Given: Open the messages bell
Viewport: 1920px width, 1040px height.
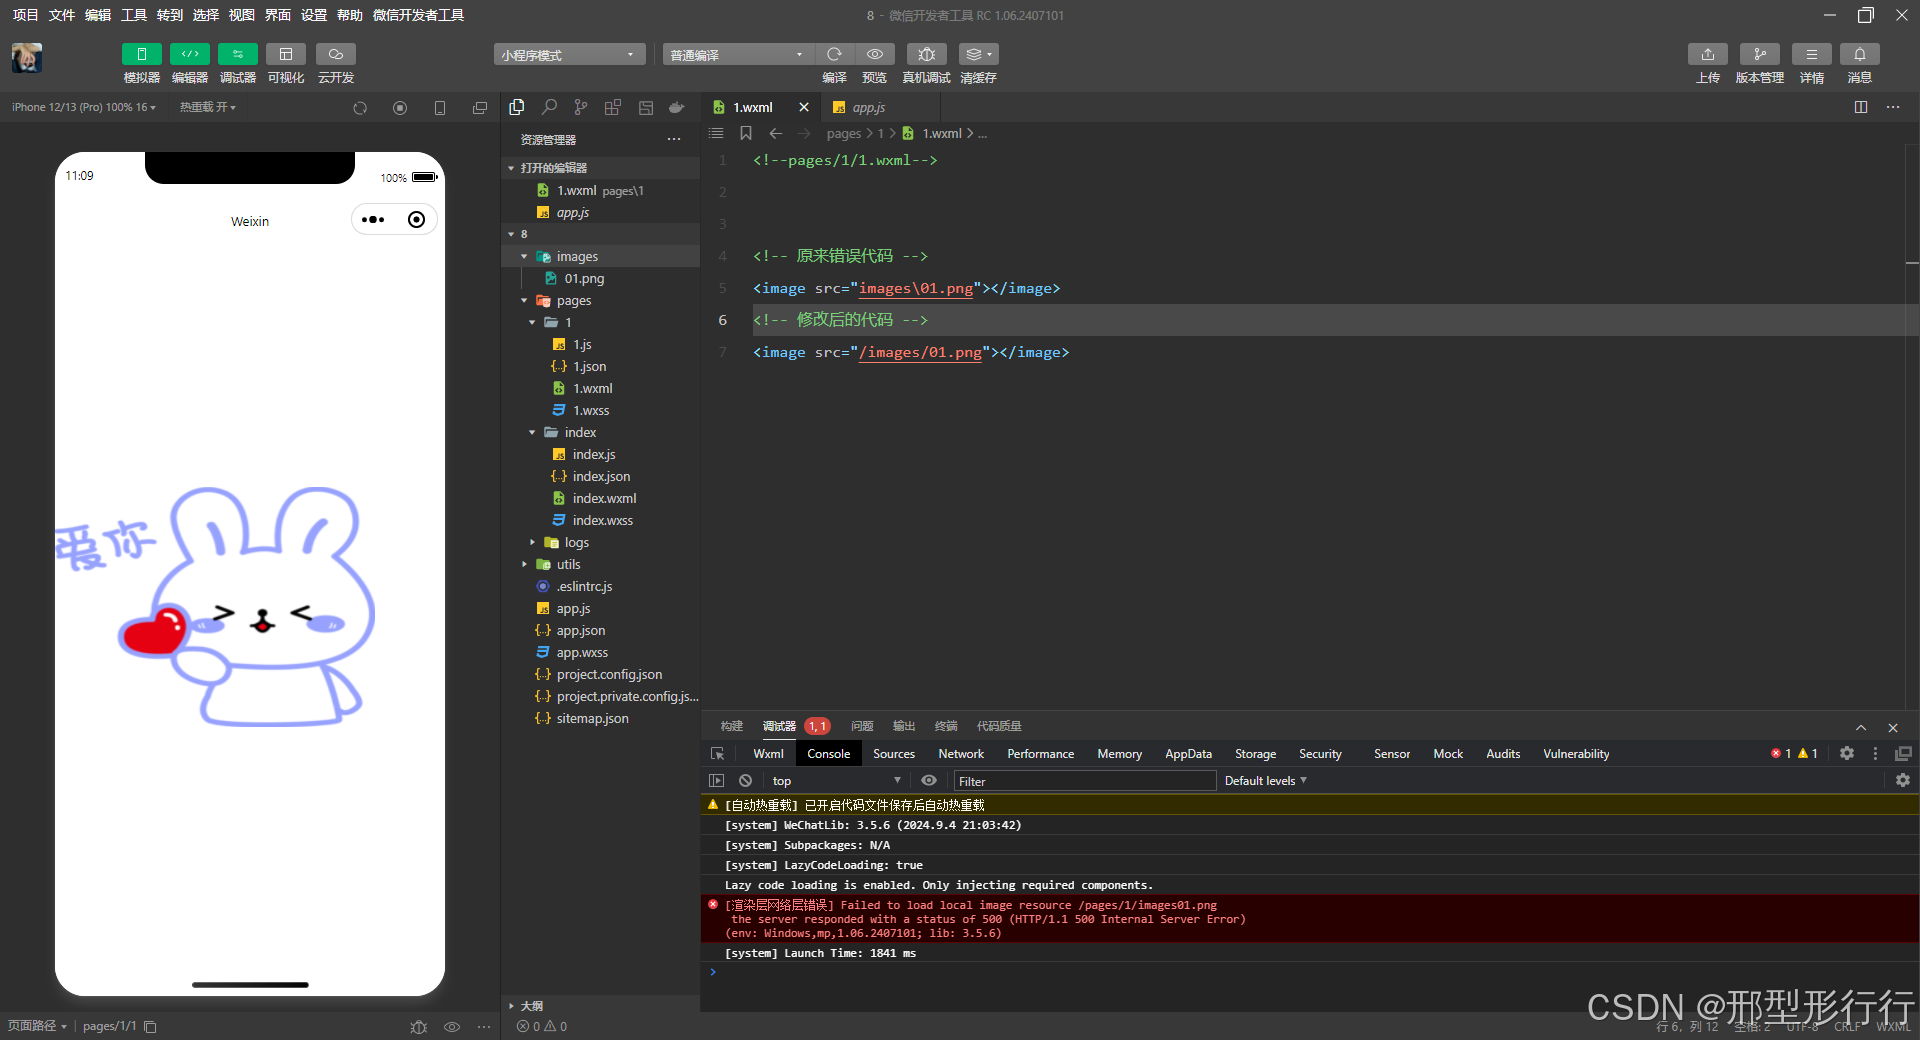Looking at the screenshot, I should point(1860,54).
